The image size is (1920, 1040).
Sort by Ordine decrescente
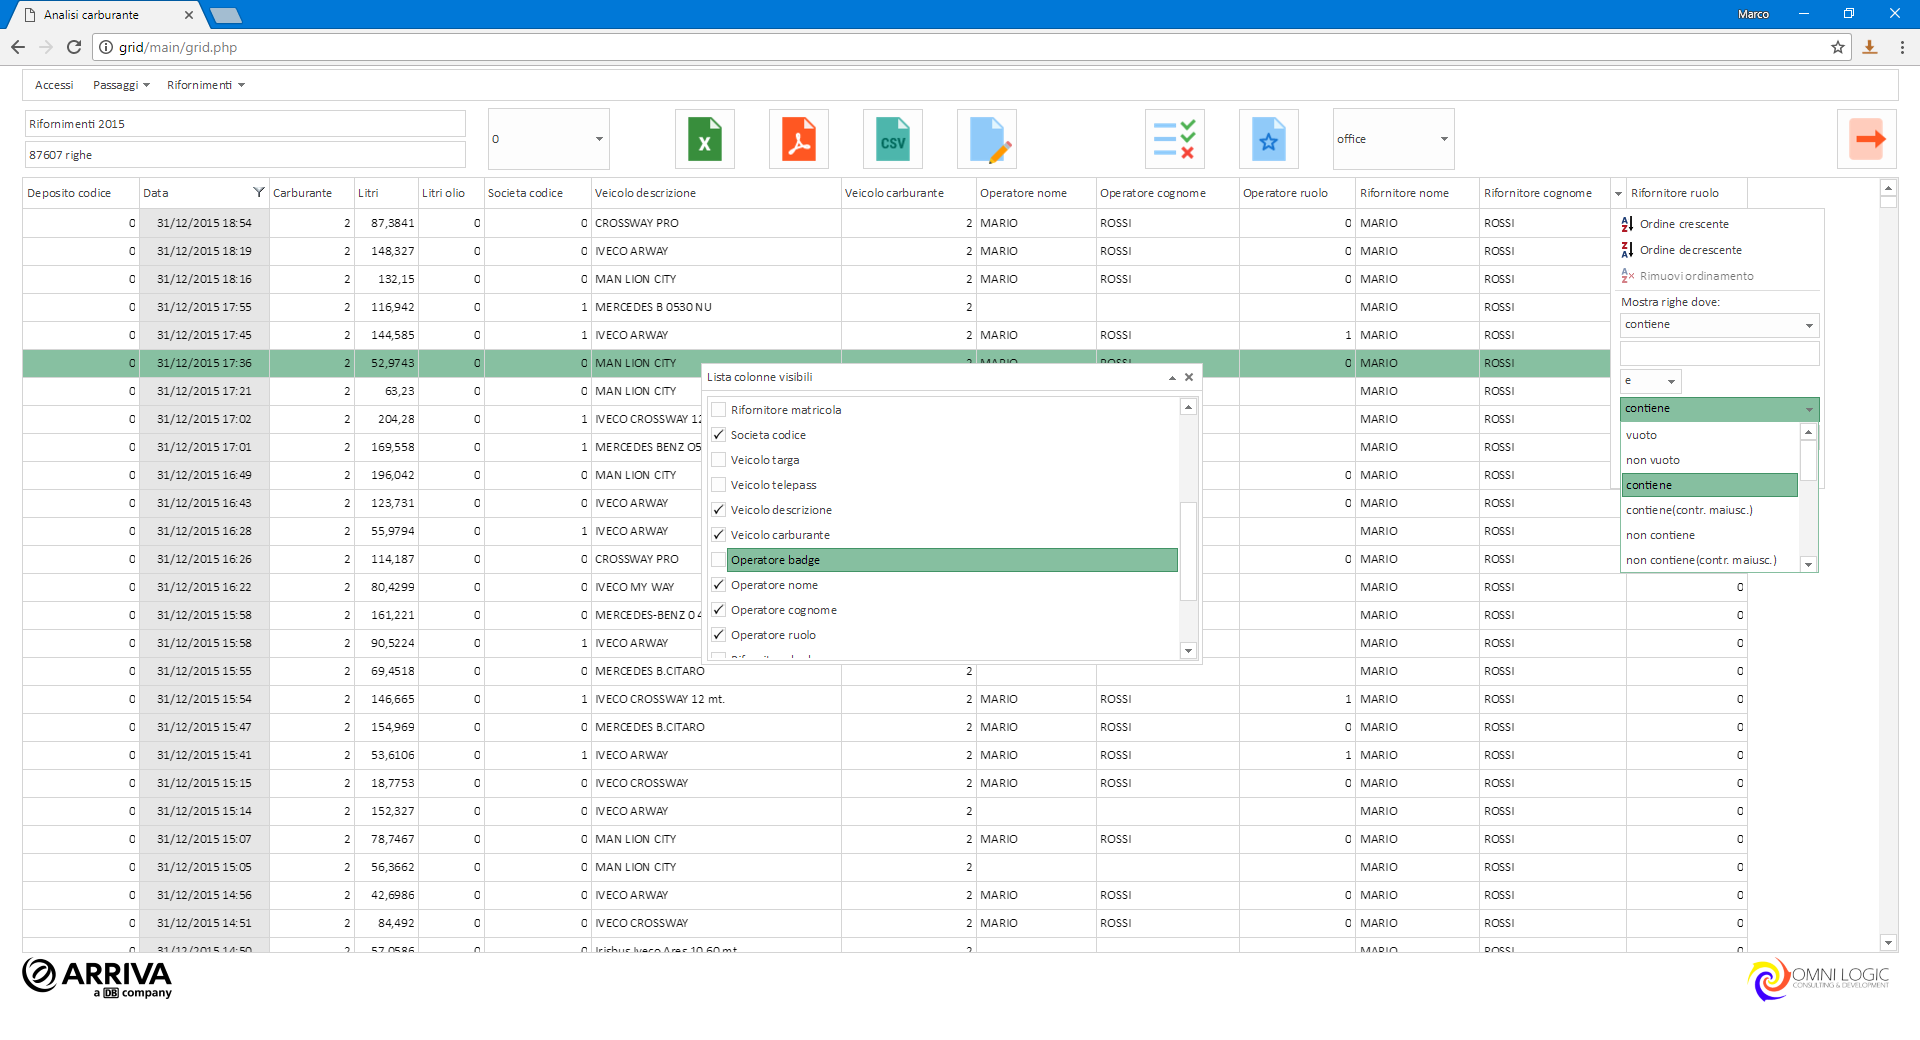click(1690, 250)
